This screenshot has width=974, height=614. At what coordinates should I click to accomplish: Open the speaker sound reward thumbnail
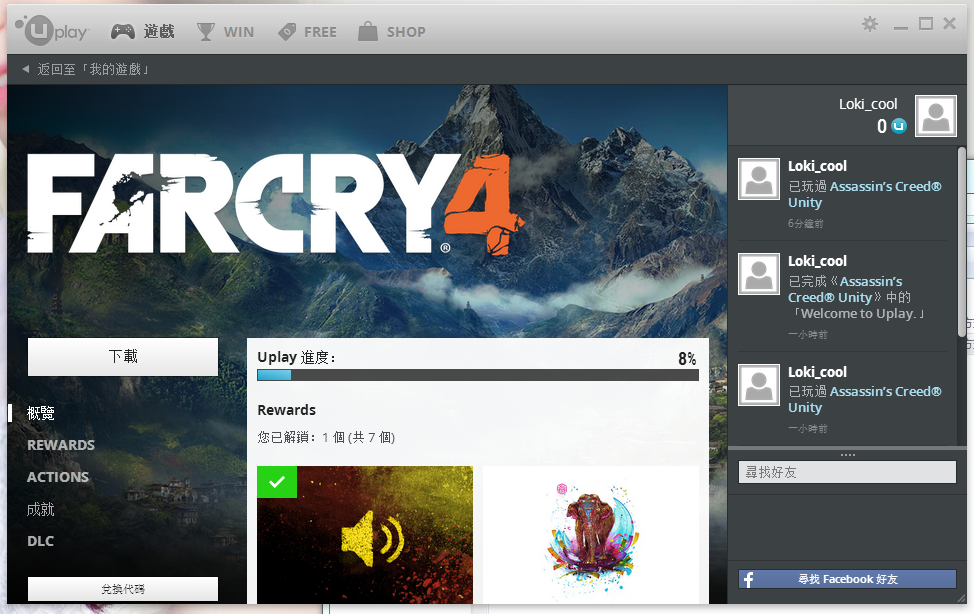(365, 534)
